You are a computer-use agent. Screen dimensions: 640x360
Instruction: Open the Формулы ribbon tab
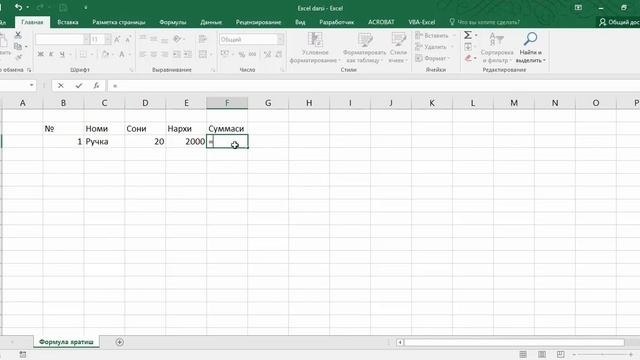[x=173, y=22]
